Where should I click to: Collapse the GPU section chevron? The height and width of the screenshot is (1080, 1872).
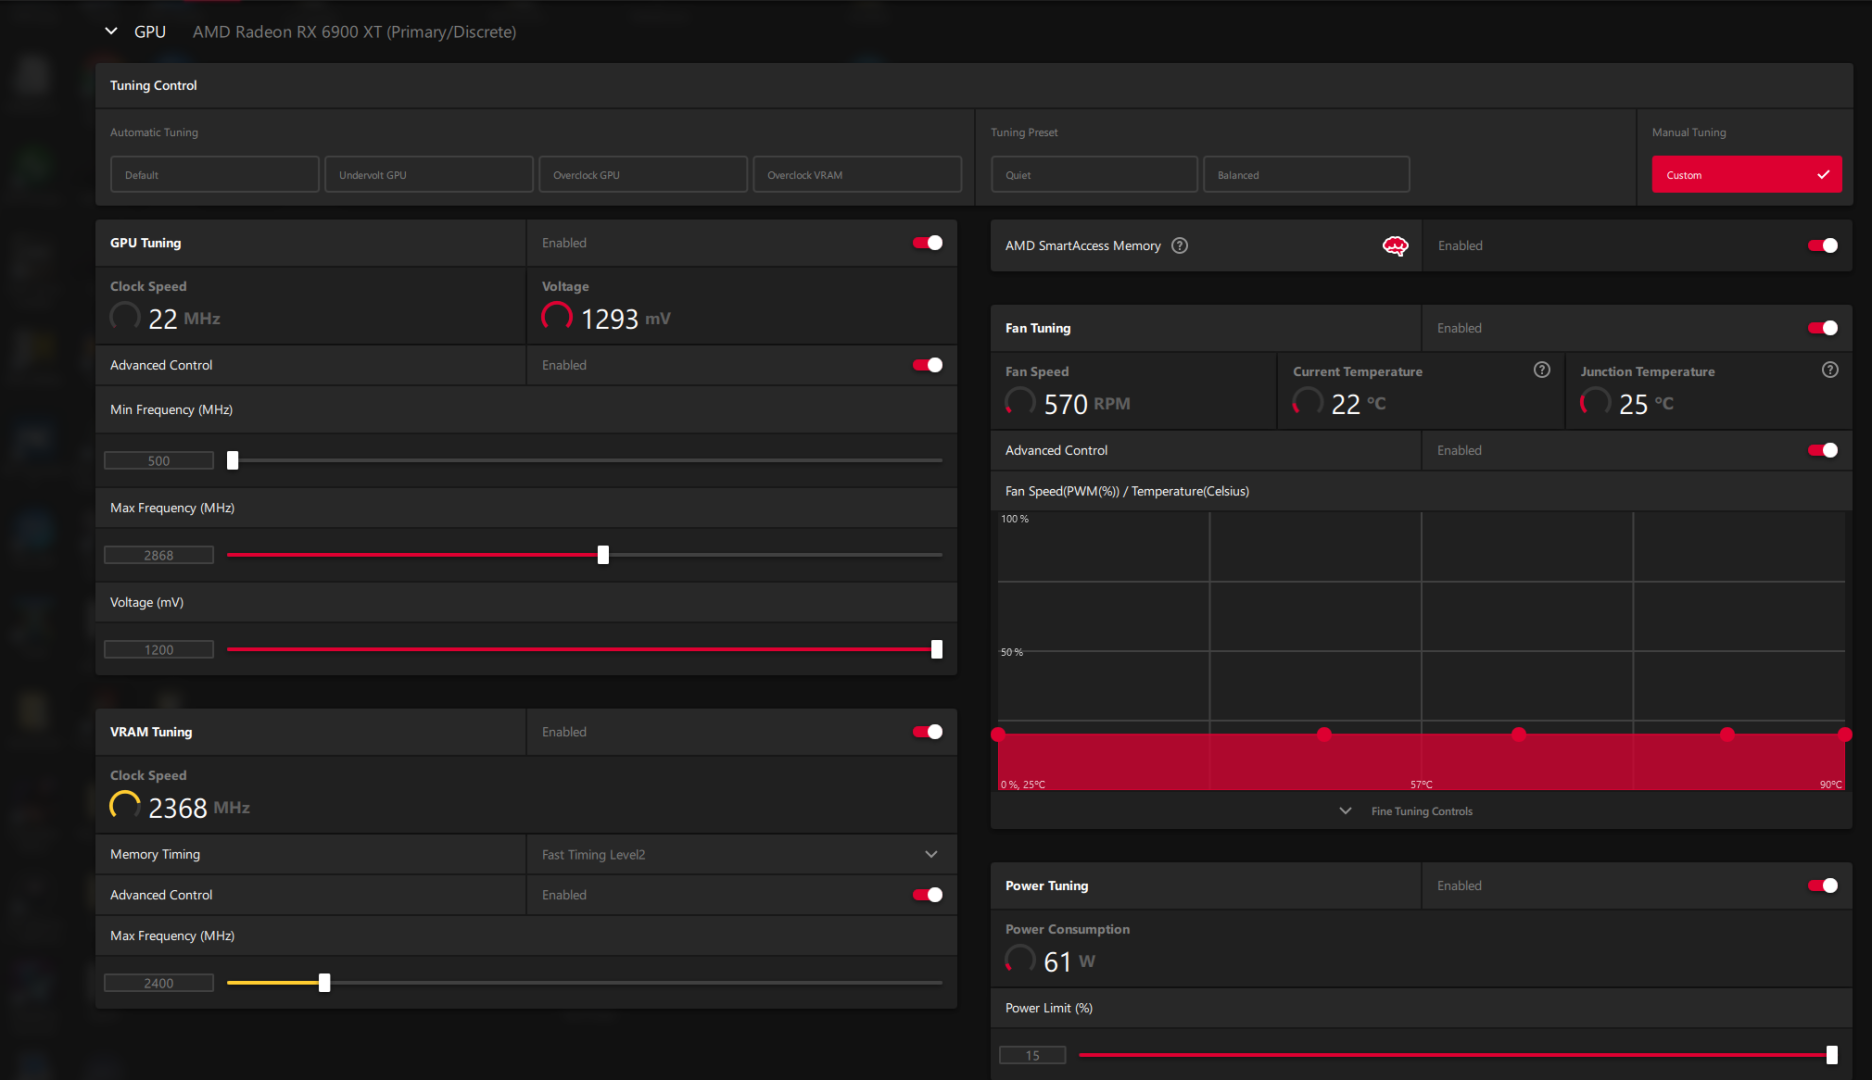pyautogui.click(x=111, y=31)
